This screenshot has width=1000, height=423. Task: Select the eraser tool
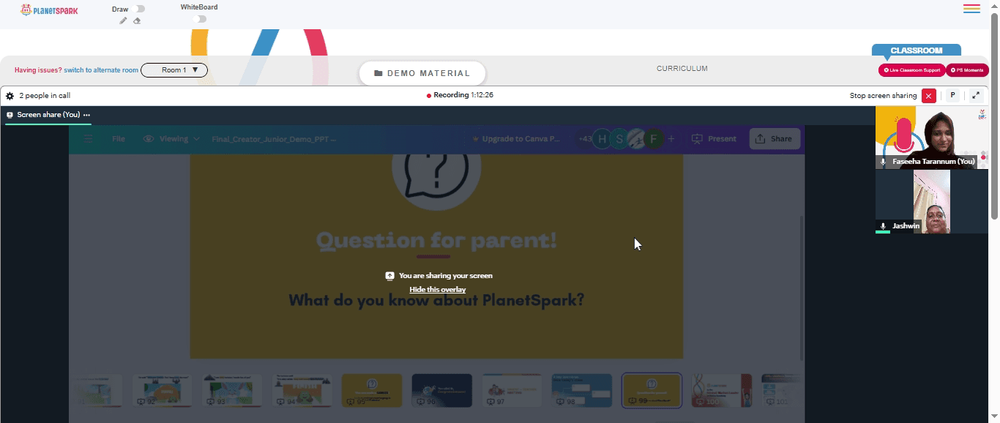point(136,20)
